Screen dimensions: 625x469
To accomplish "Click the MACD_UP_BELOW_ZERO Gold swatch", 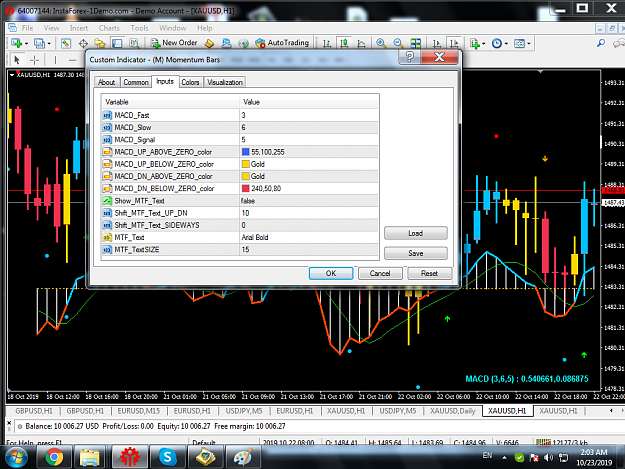I will click(246, 164).
